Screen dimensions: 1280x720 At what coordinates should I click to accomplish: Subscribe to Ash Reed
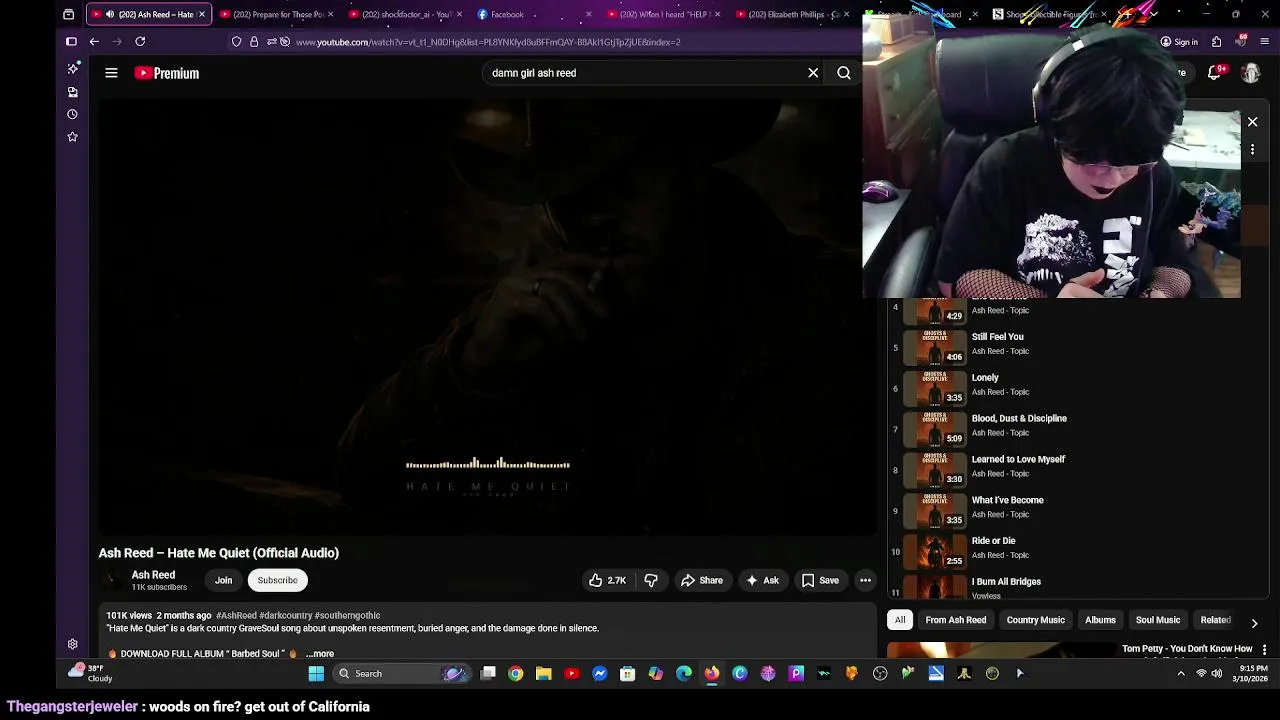[x=277, y=580]
